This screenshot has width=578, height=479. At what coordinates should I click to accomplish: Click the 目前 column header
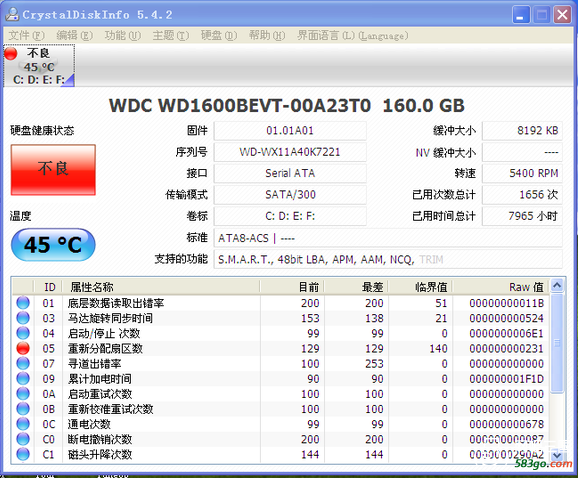click(x=293, y=287)
